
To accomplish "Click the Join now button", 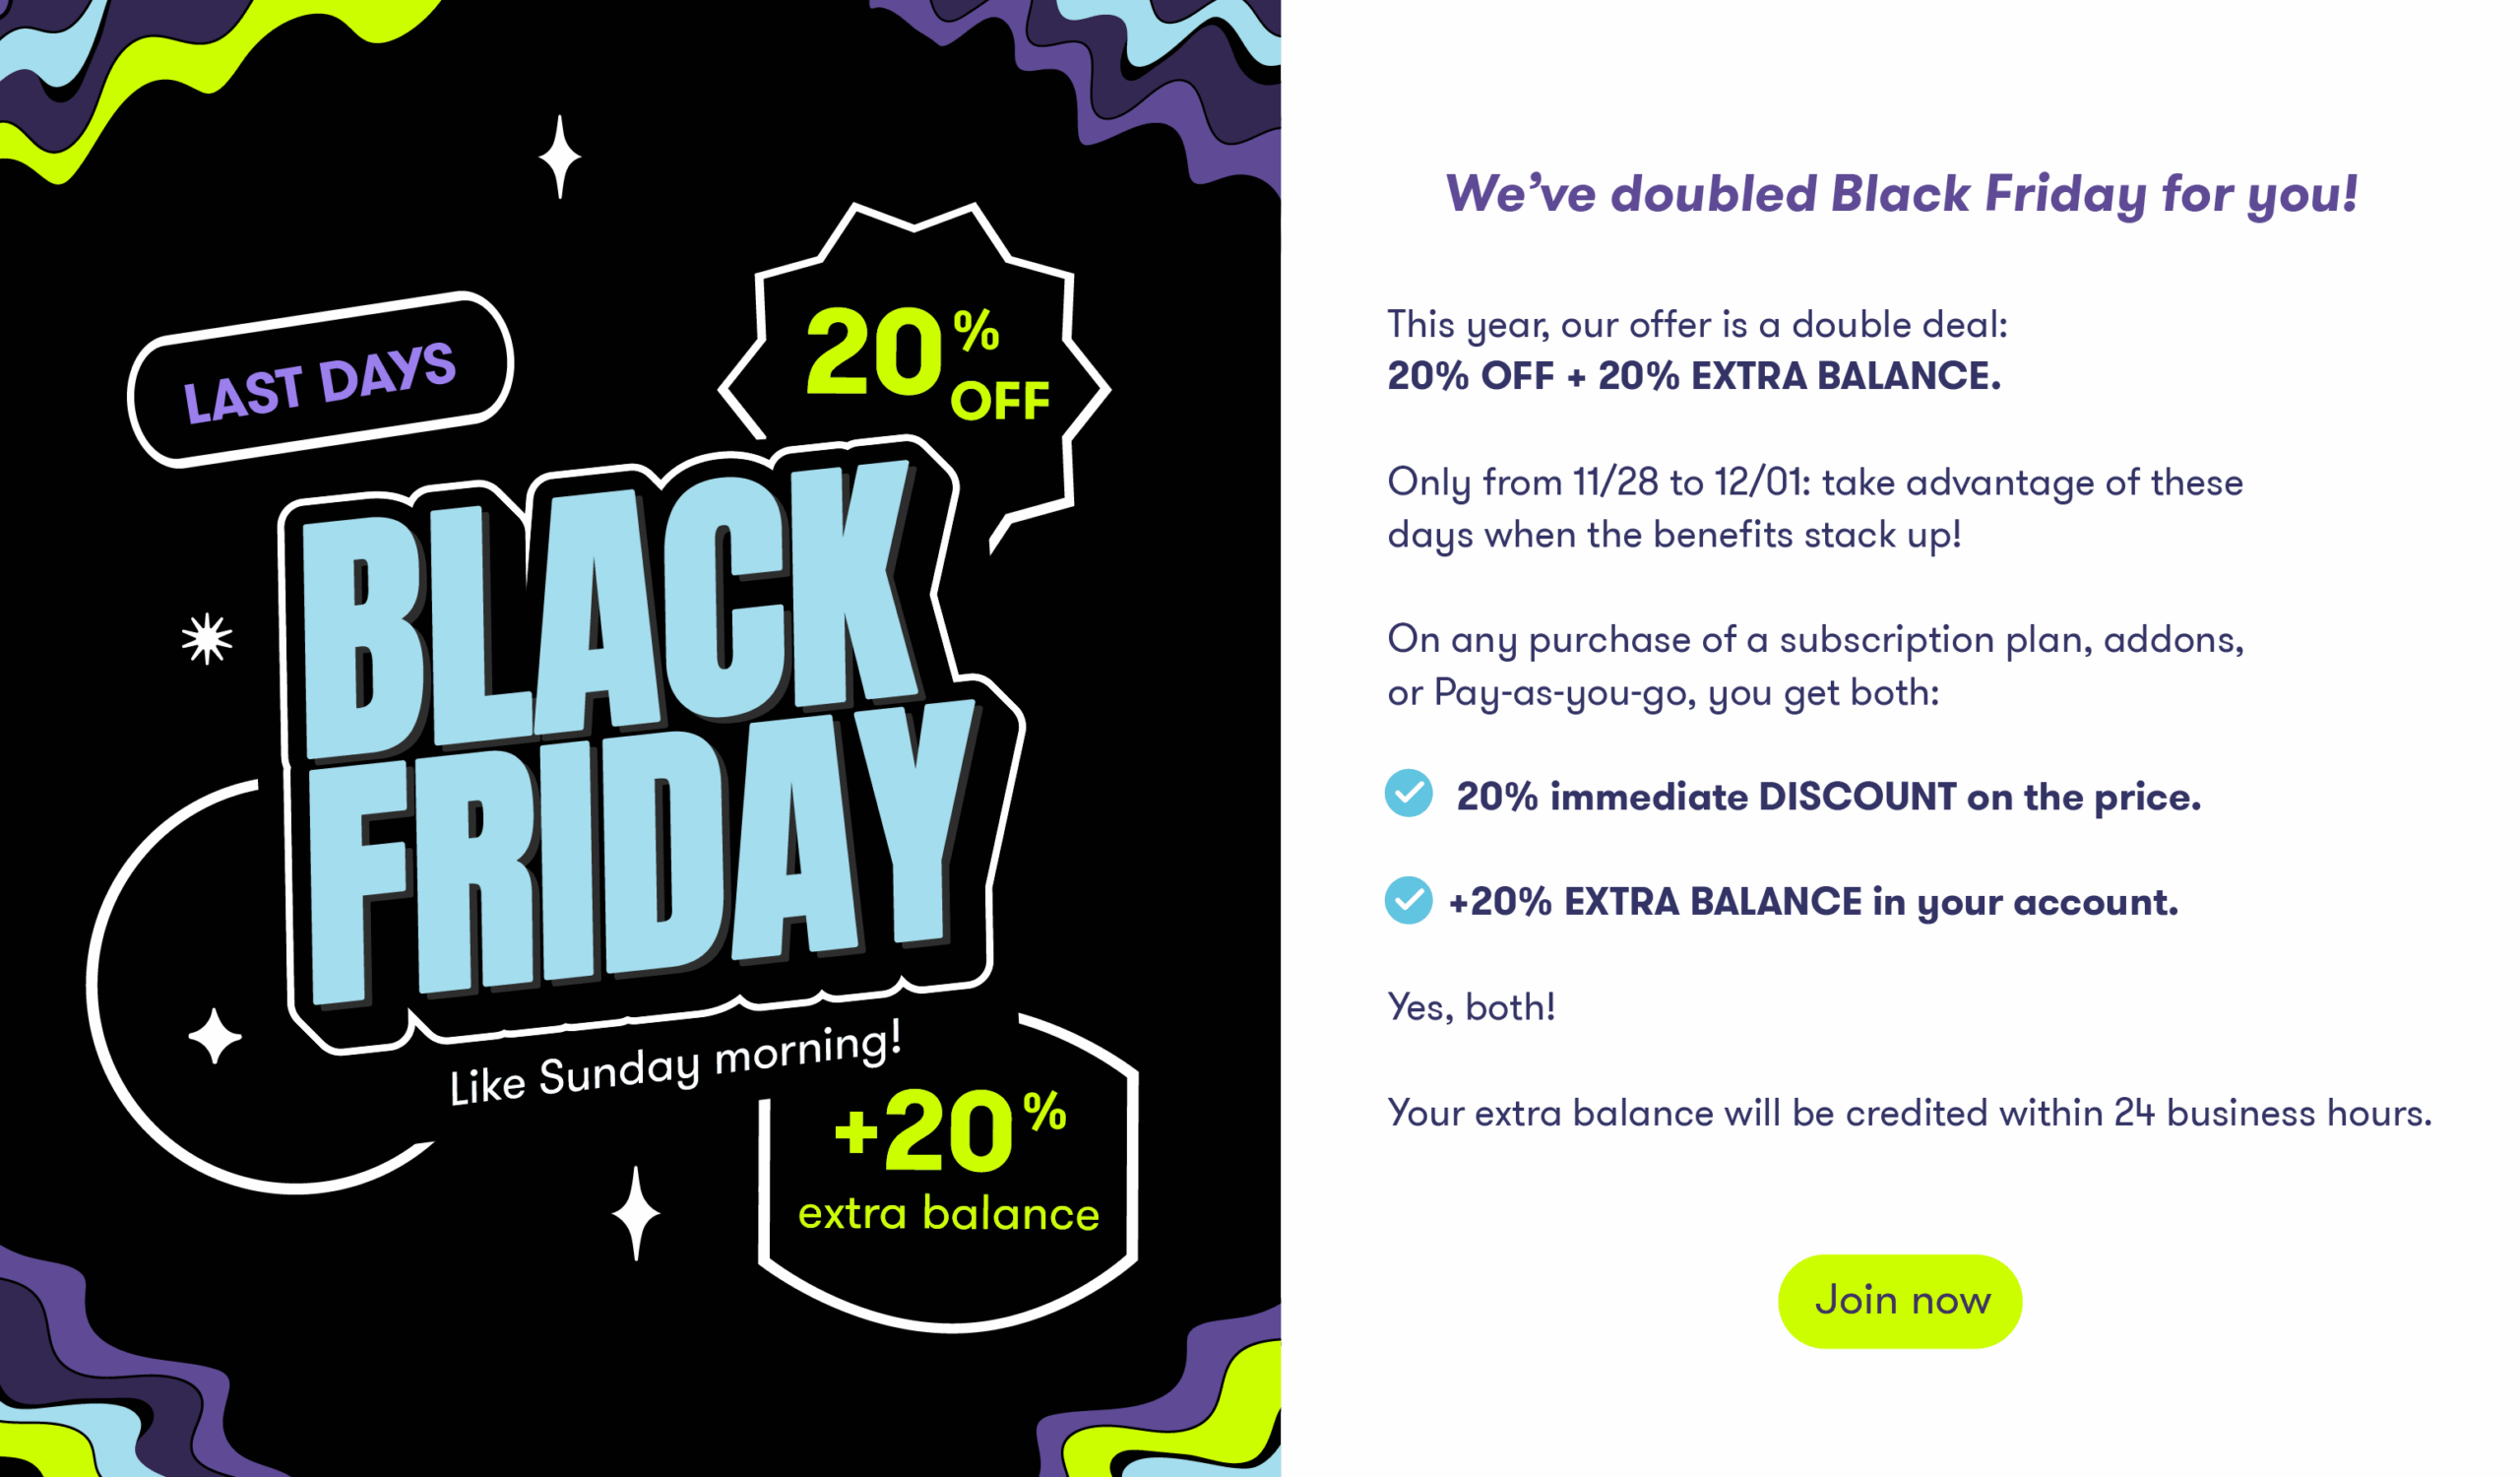I will (x=1899, y=1301).
